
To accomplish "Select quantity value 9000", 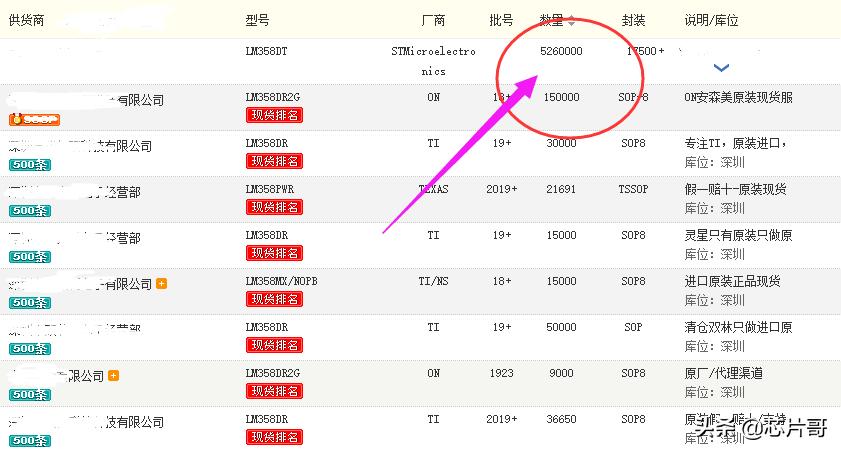I will tap(561, 373).
